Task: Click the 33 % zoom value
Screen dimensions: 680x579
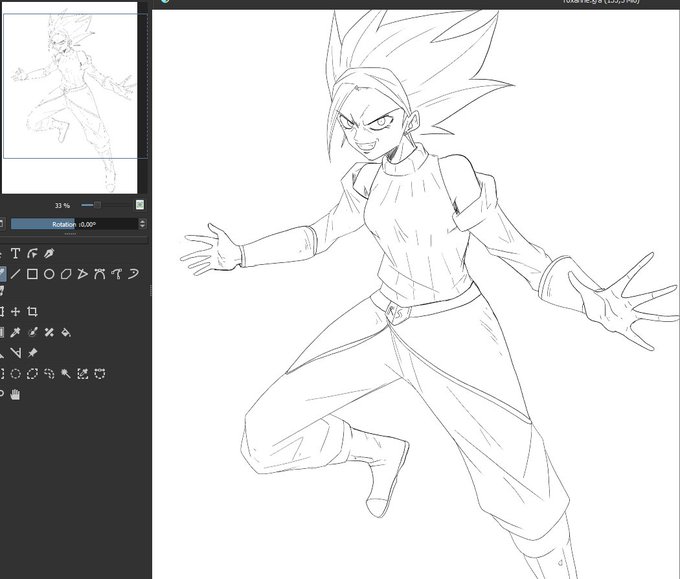Action: click(x=62, y=205)
